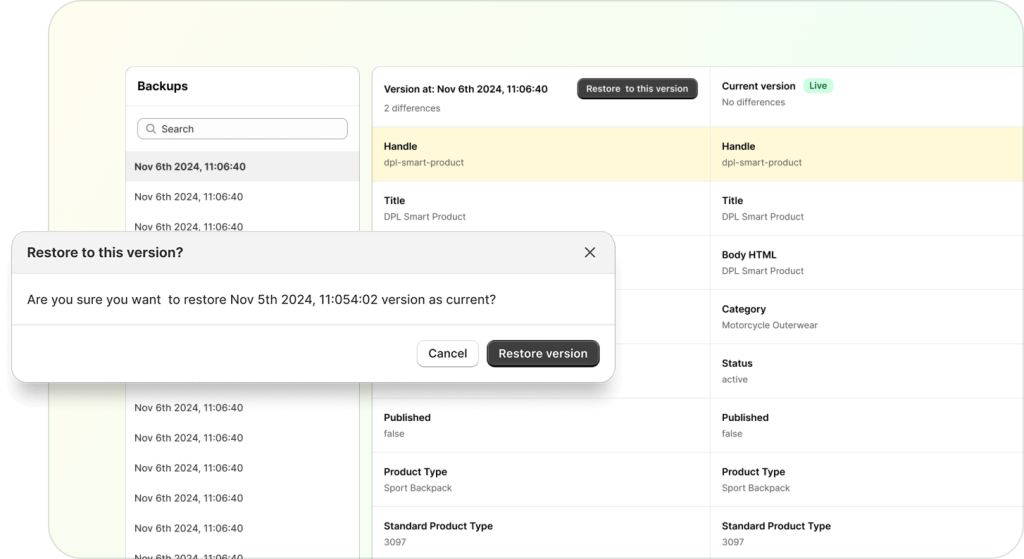This screenshot has width=1024, height=559.
Task: Click the 2 differences text under Version at
Action: (x=412, y=108)
